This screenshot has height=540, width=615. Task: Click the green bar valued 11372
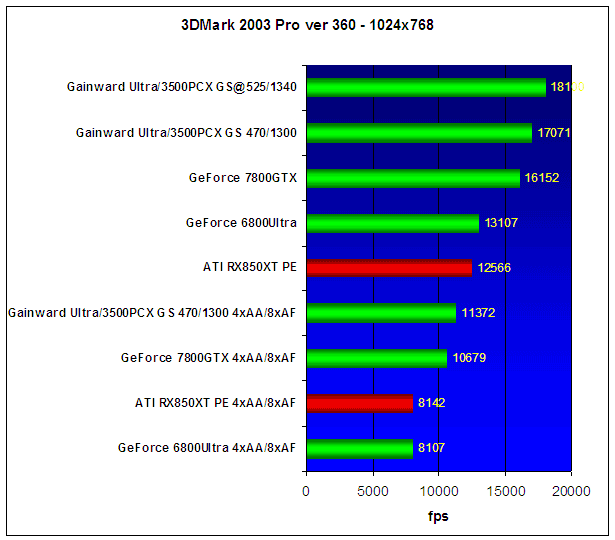pos(381,313)
